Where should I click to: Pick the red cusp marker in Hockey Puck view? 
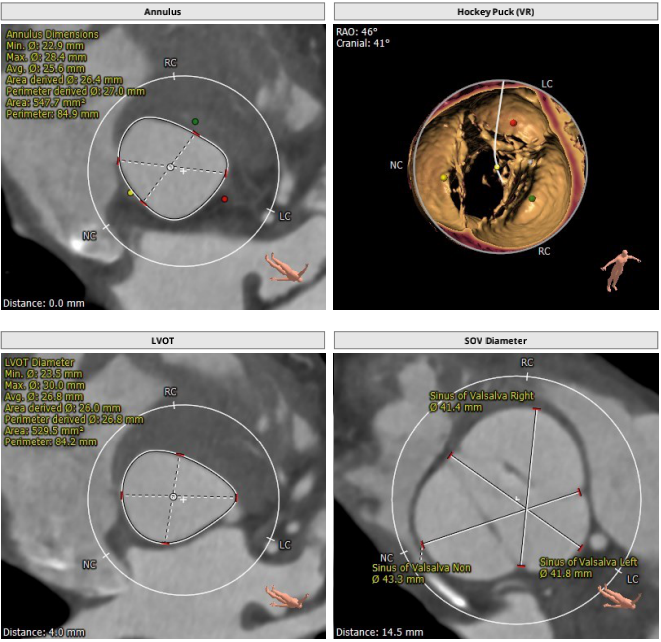tap(513, 122)
